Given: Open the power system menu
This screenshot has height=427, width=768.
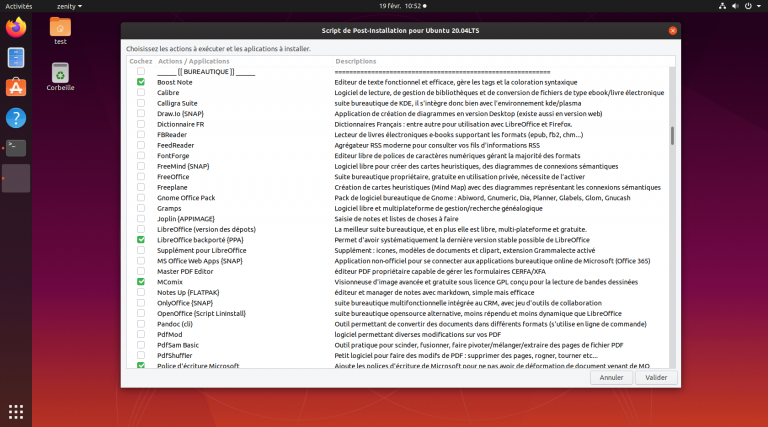Looking at the screenshot, I should point(748,6).
